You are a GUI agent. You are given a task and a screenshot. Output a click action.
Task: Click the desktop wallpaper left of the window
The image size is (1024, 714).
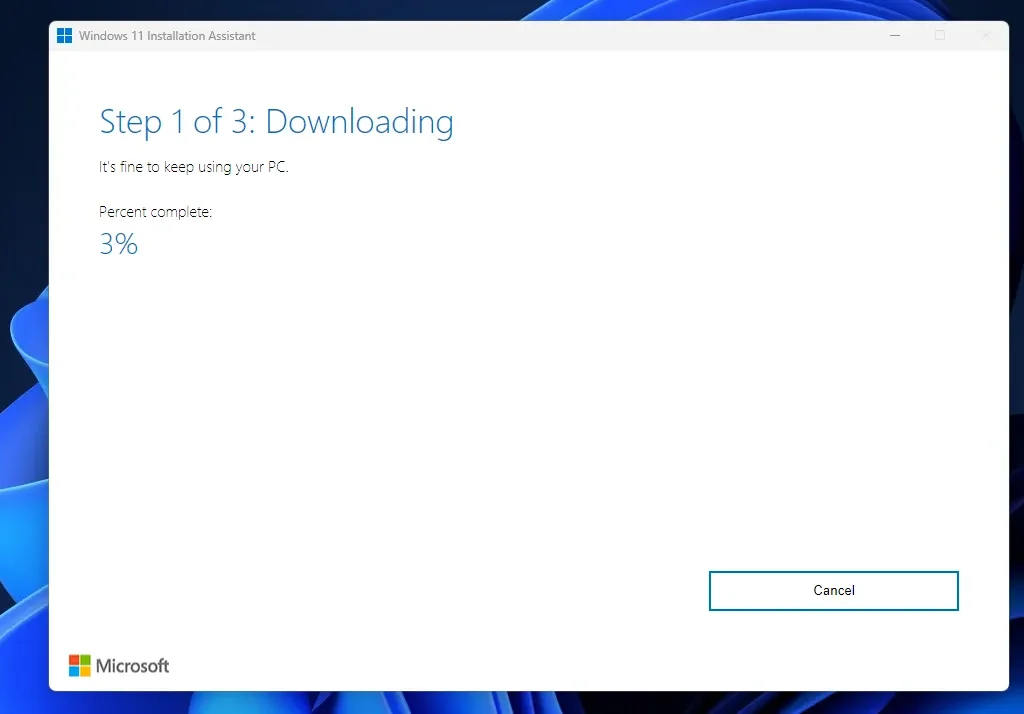tap(24, 400)
